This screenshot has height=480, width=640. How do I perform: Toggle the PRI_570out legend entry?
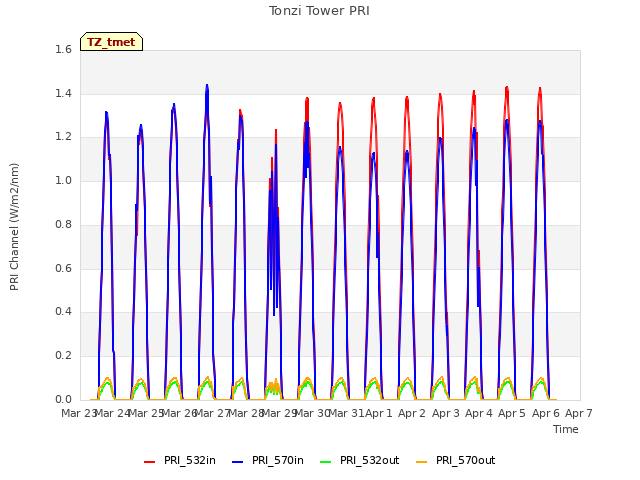click(456, 460)
